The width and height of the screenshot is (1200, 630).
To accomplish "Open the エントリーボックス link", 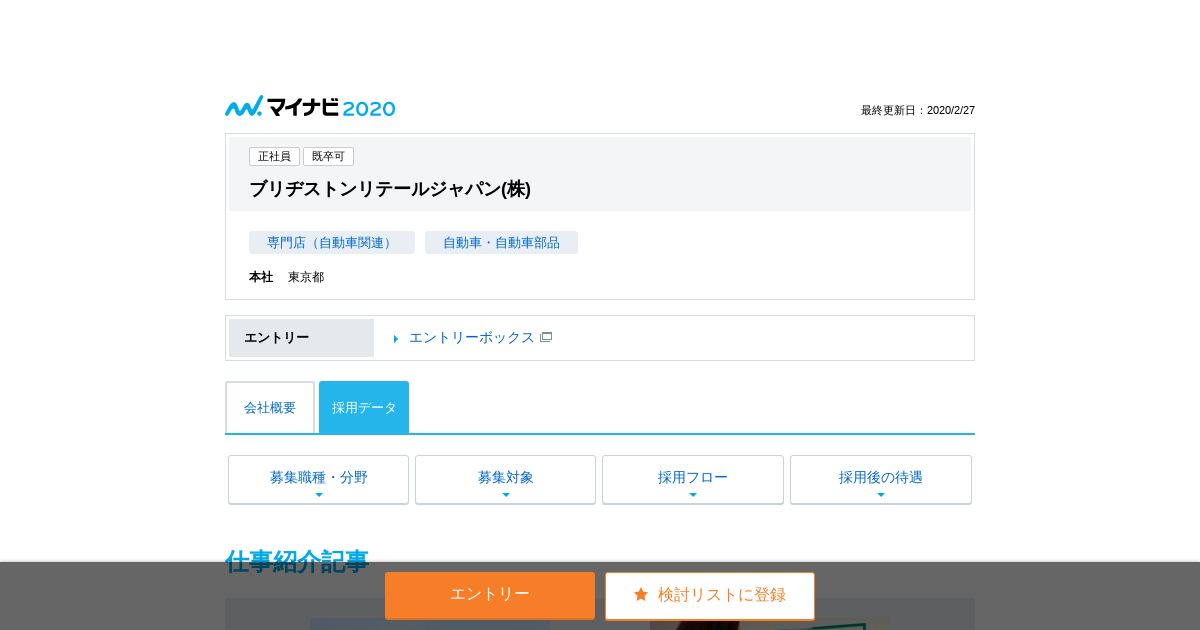I will pos(472,338).
